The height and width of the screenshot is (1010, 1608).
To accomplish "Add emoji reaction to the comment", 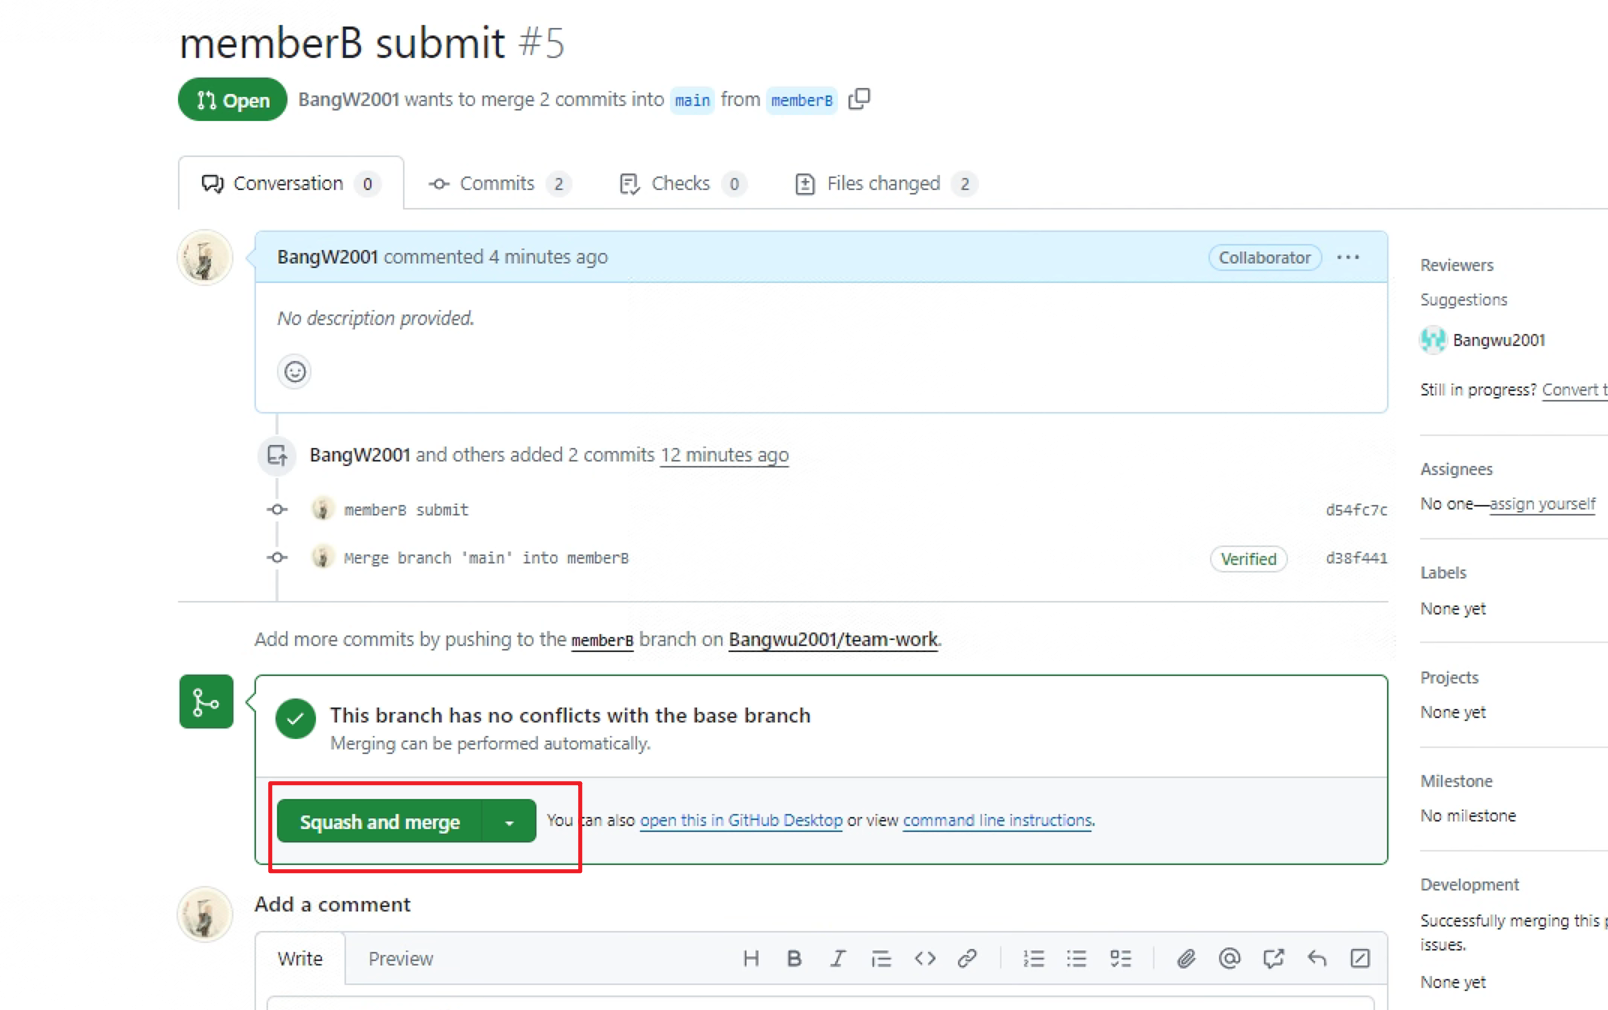I will click(x=294, y=372).
